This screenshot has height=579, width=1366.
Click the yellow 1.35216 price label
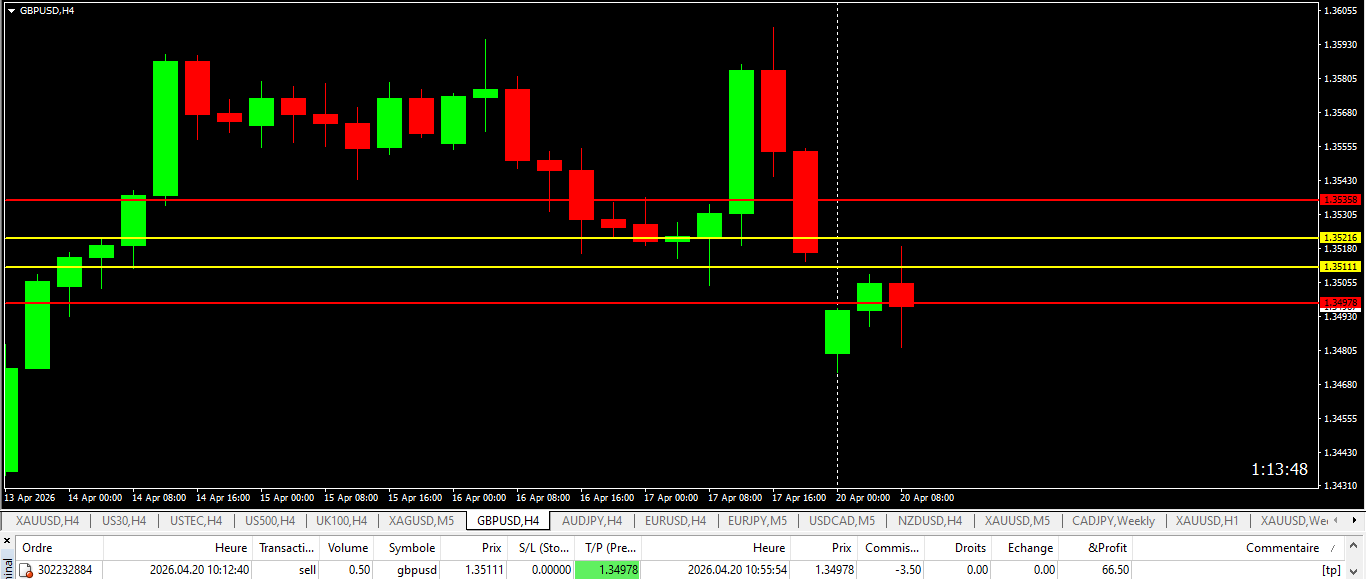coord(1341,238)
